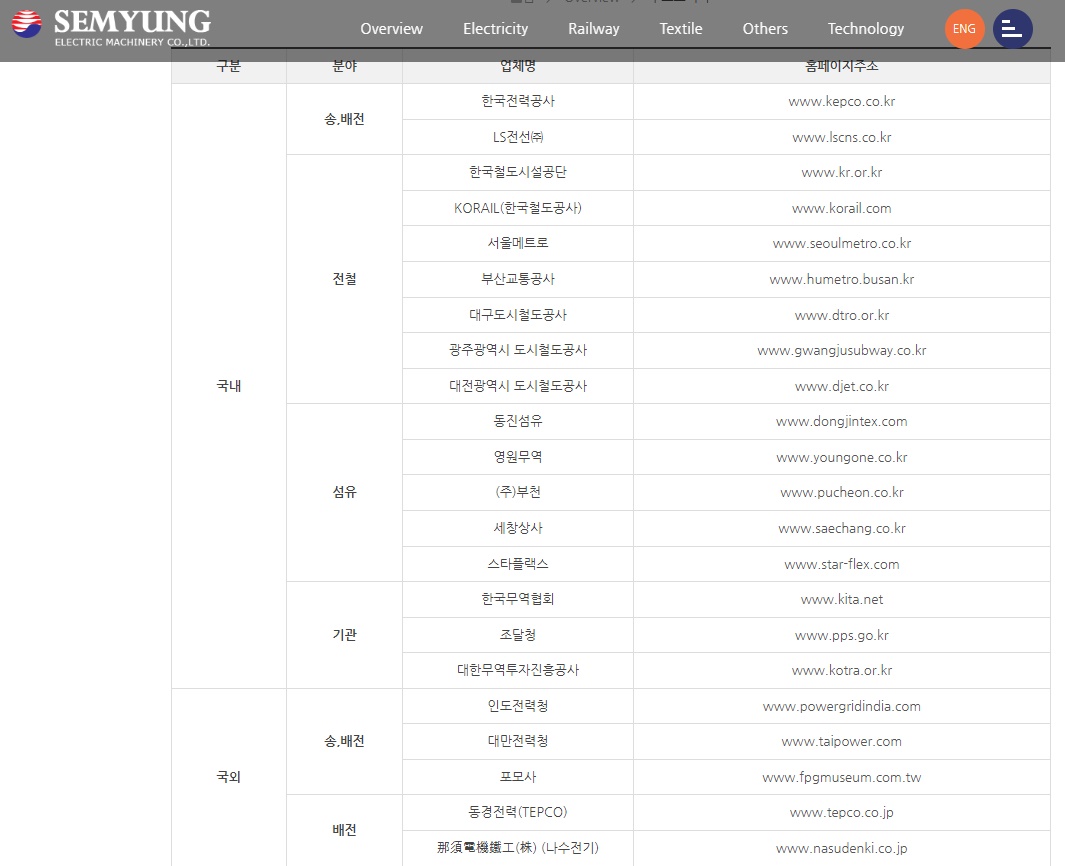Visit www.kita.net link
Screen dimensions: 1065x866
pyautogui.click(x=842, y=600)
